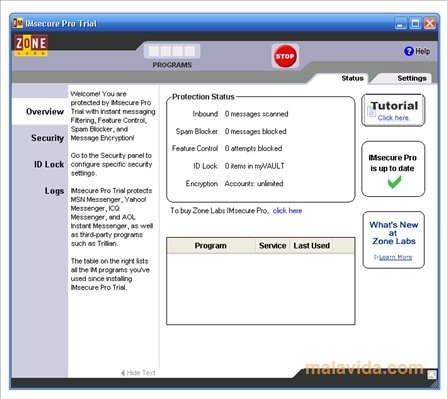Click the 'click here' buy link
The width and height of the screenshot is (447, 399).
click(287, 211)
